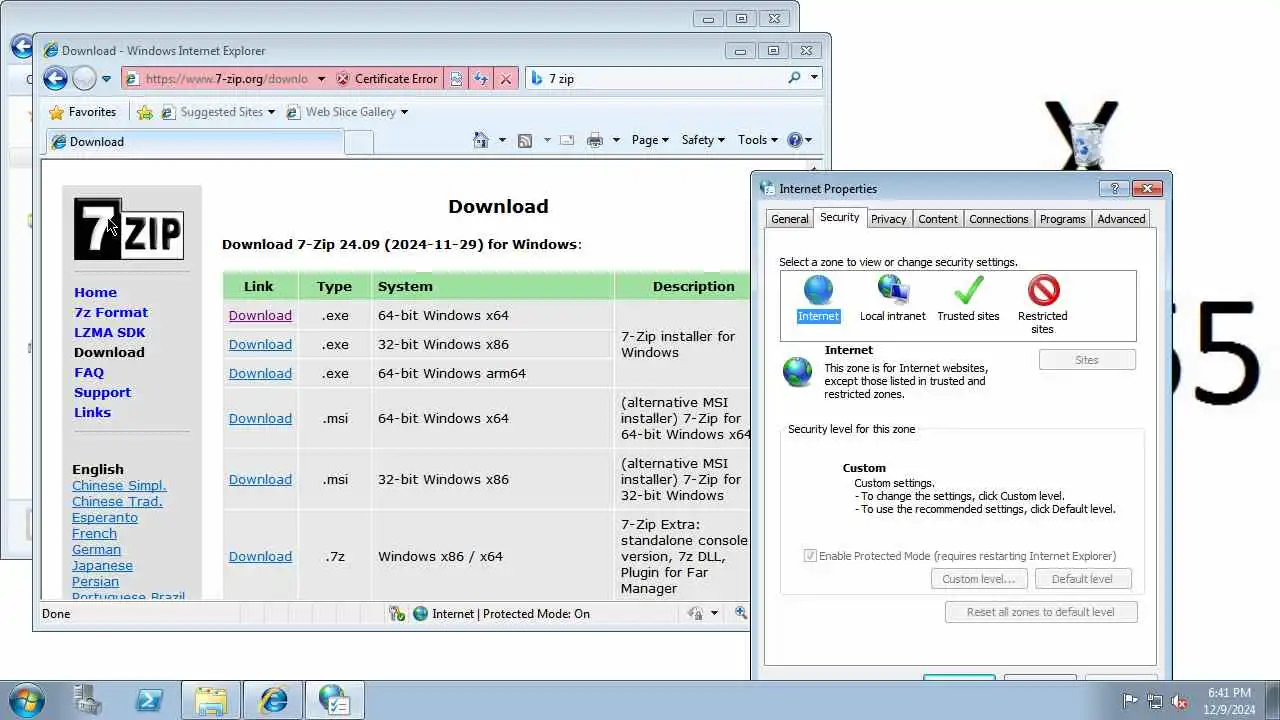Switch language to German
This screenshot has height=720, width=1280.
96,549
